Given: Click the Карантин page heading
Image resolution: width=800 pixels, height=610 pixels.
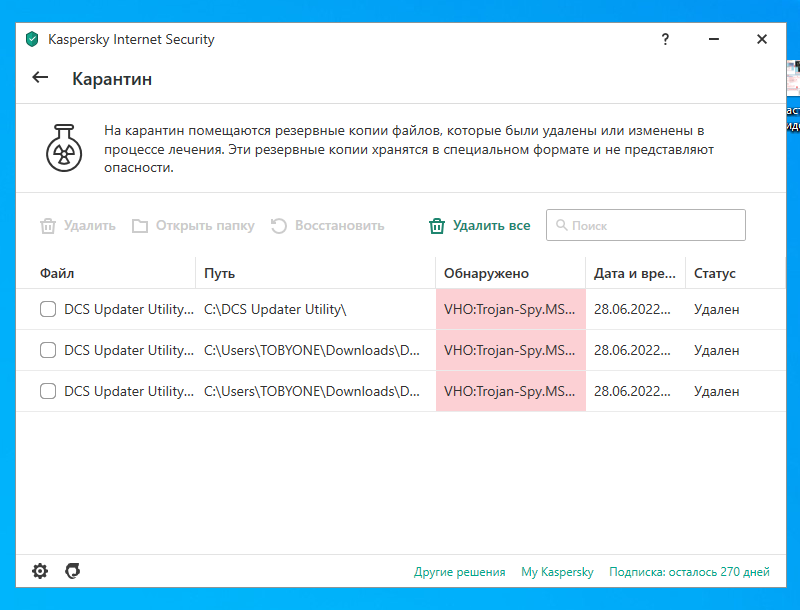Looking at the screenshot, I should point(112,79).
